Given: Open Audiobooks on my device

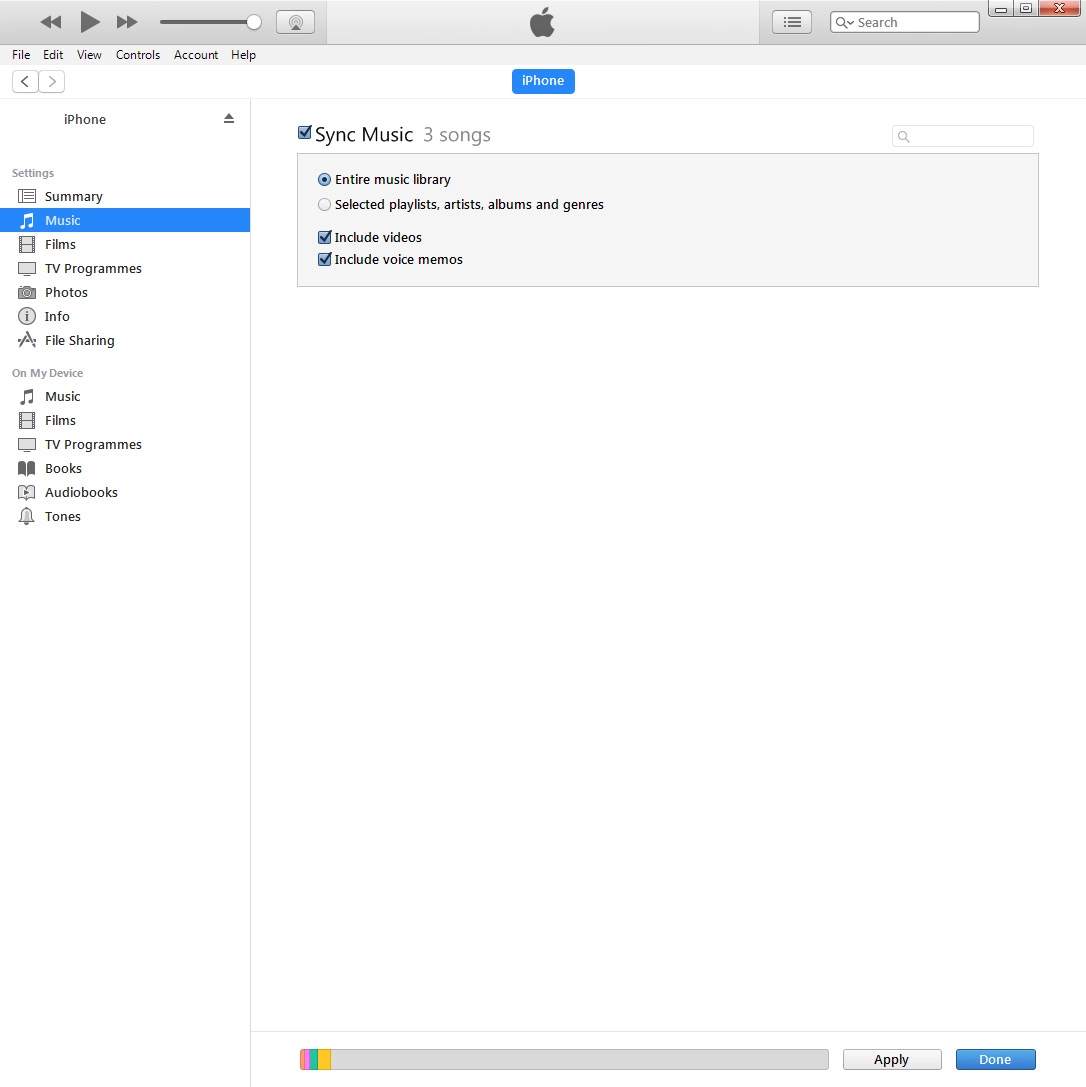Looking at the screenshot, I should point(81,492).
